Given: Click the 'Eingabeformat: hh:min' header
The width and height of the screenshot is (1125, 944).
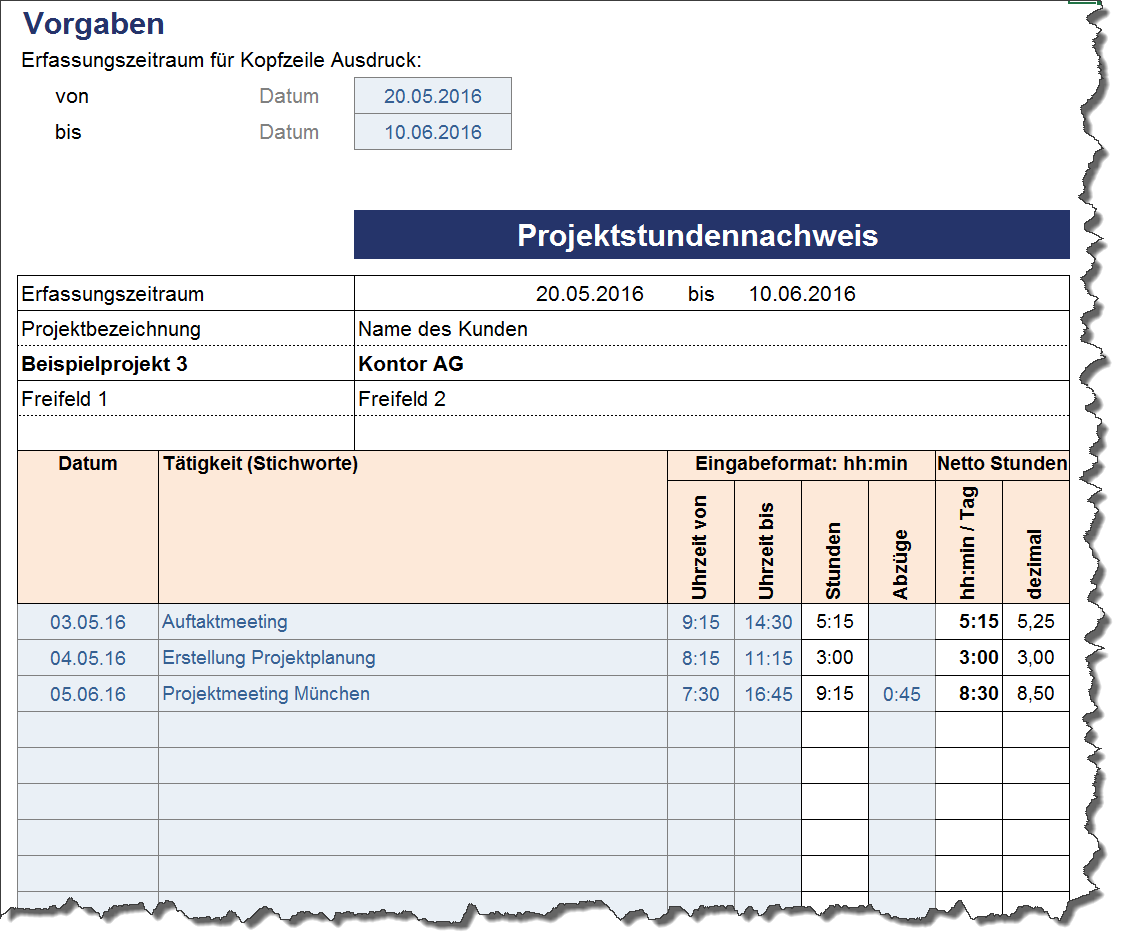Looking at the screenshot, I should (x=801, y=464).
